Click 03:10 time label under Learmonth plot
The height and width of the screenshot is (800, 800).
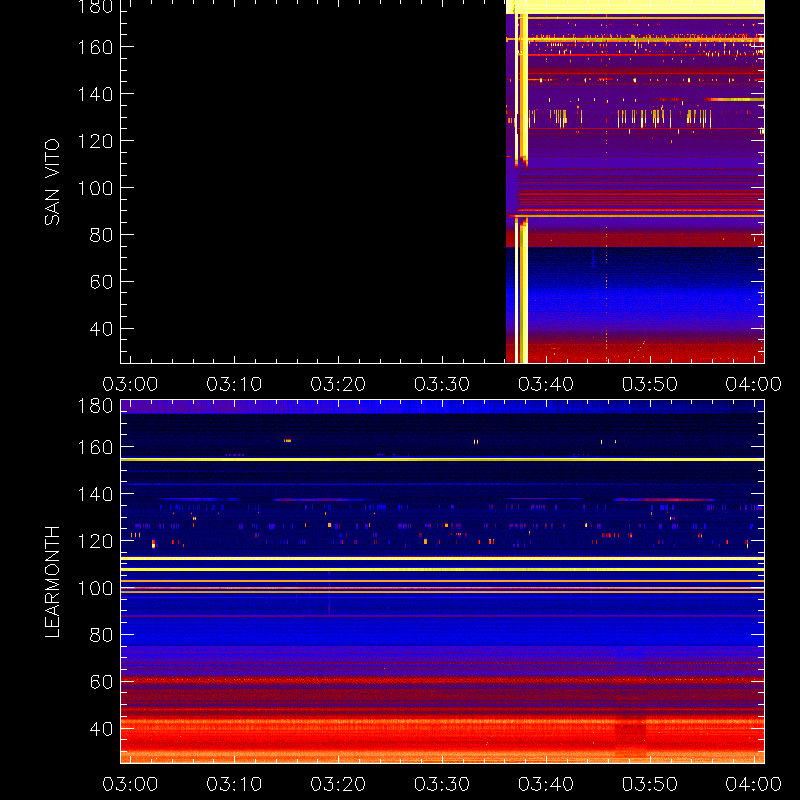[234, 784]
